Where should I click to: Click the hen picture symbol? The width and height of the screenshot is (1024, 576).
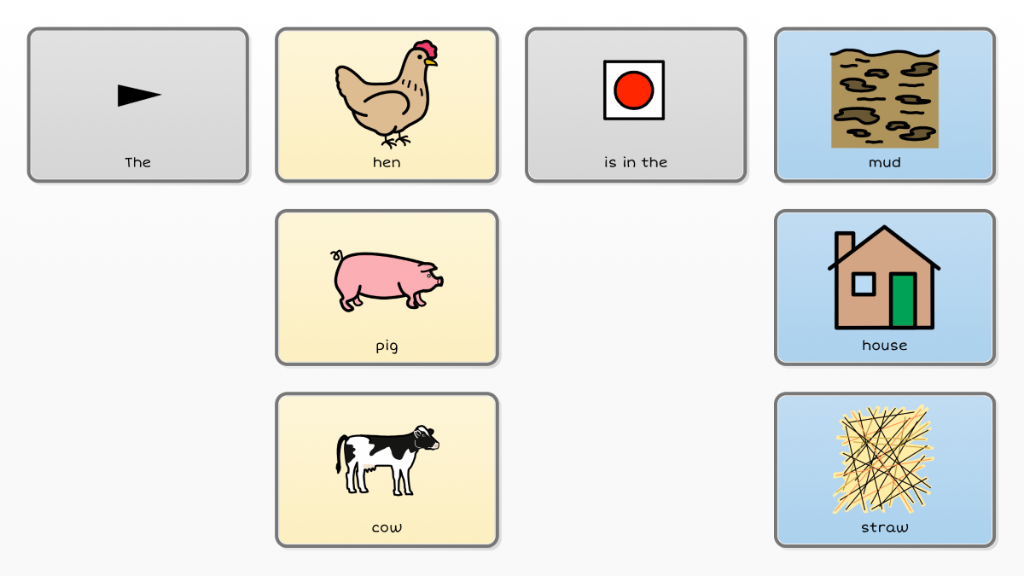(386, 93)
